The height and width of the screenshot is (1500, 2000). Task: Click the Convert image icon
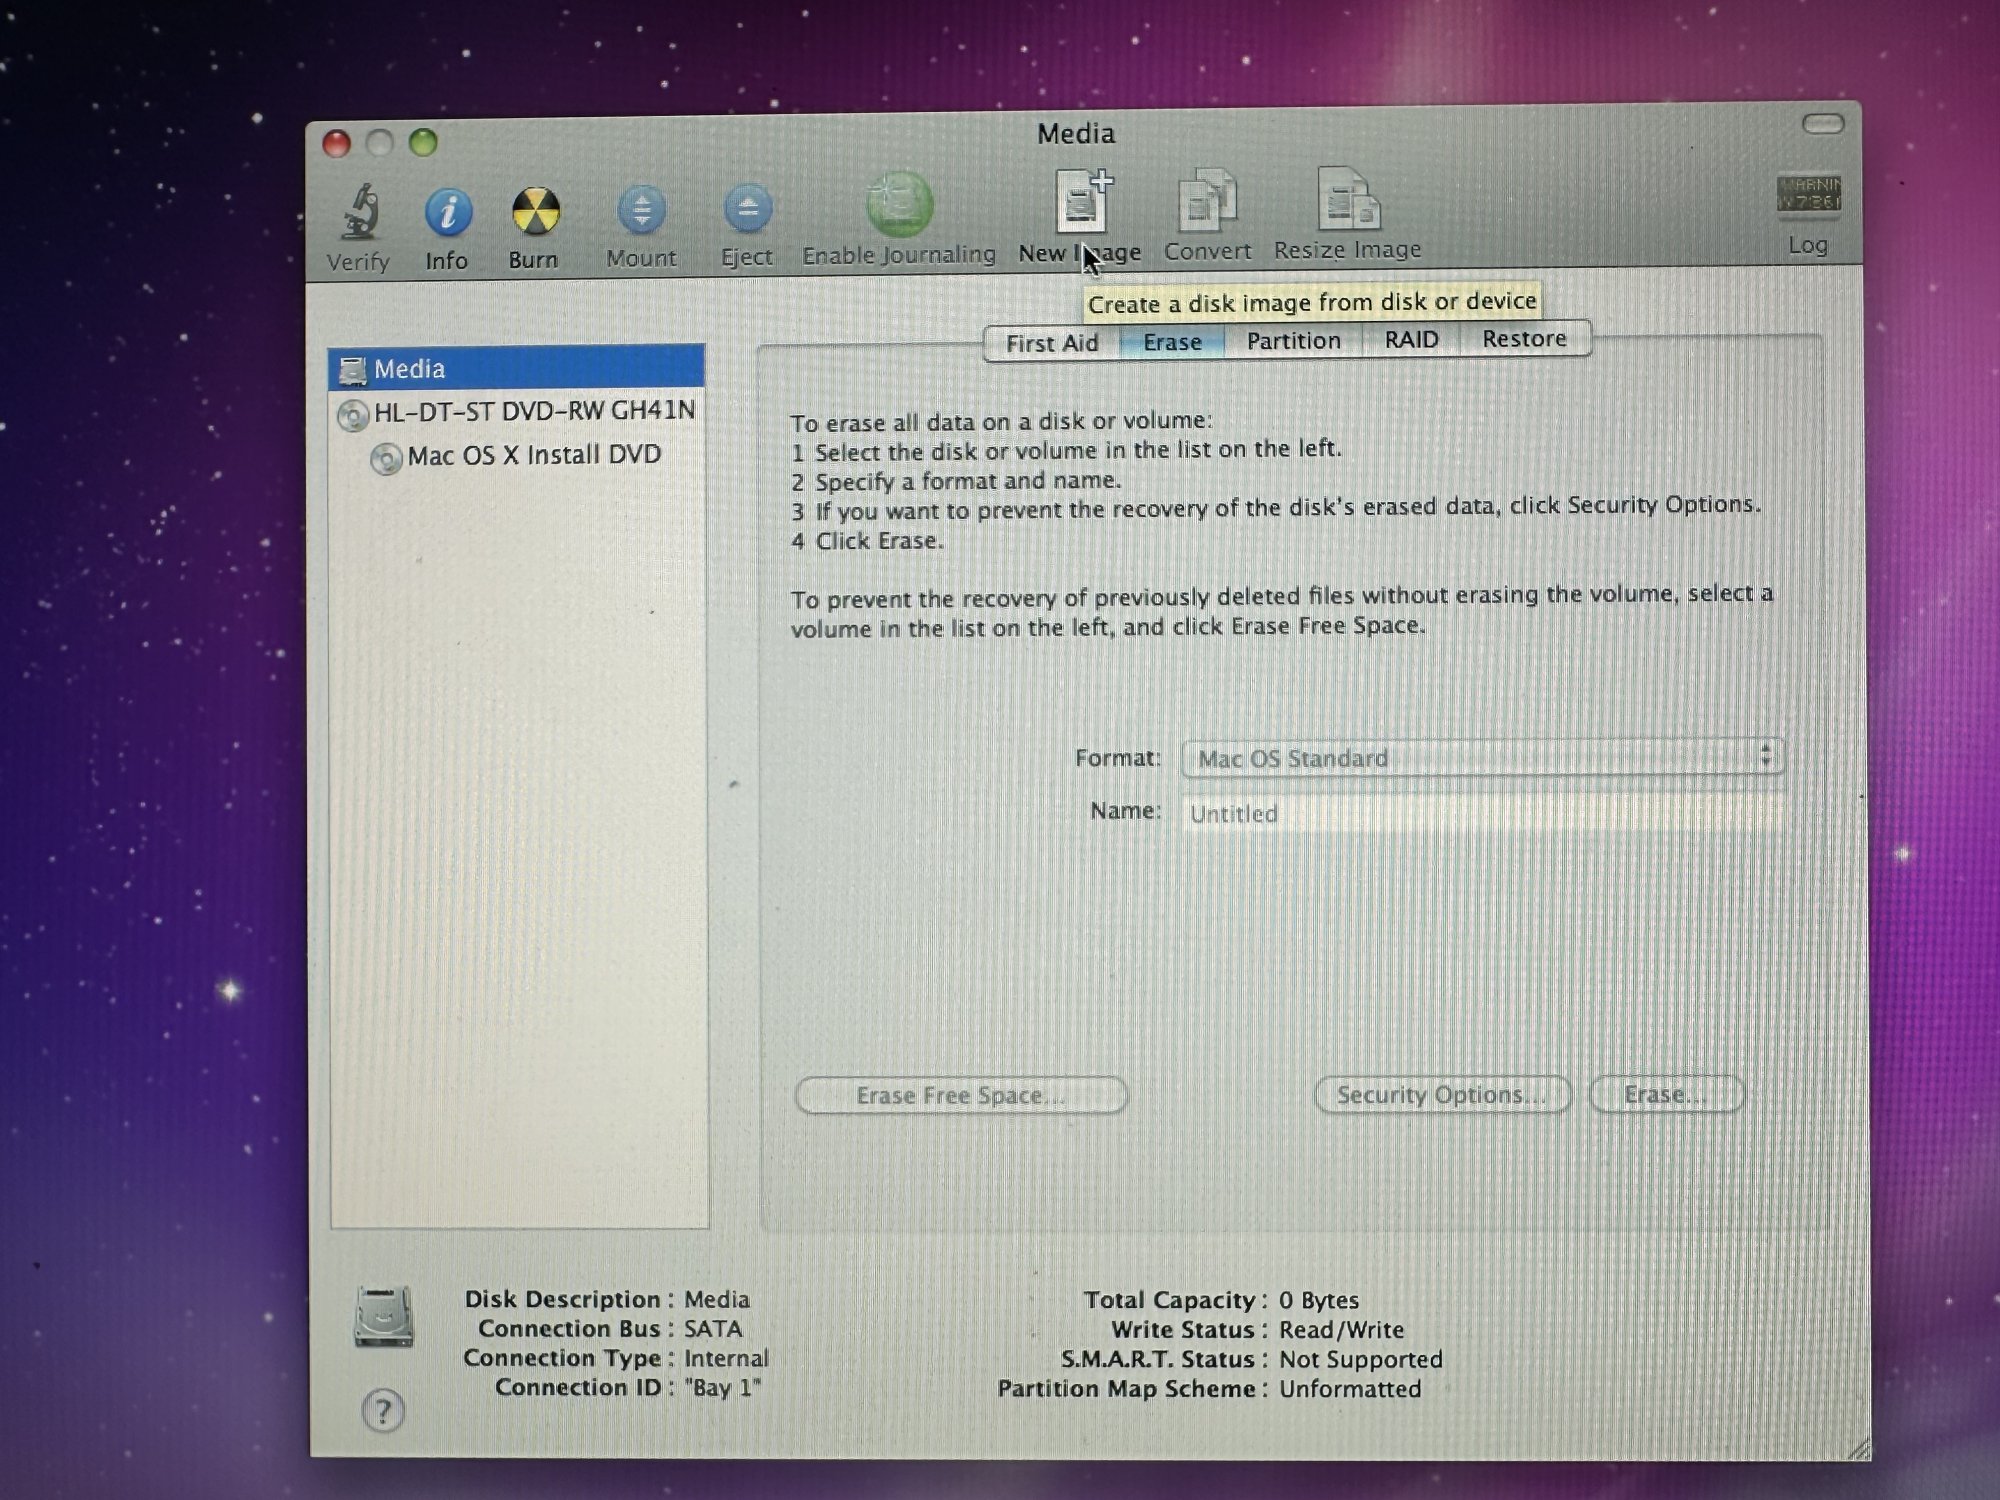1207,201
